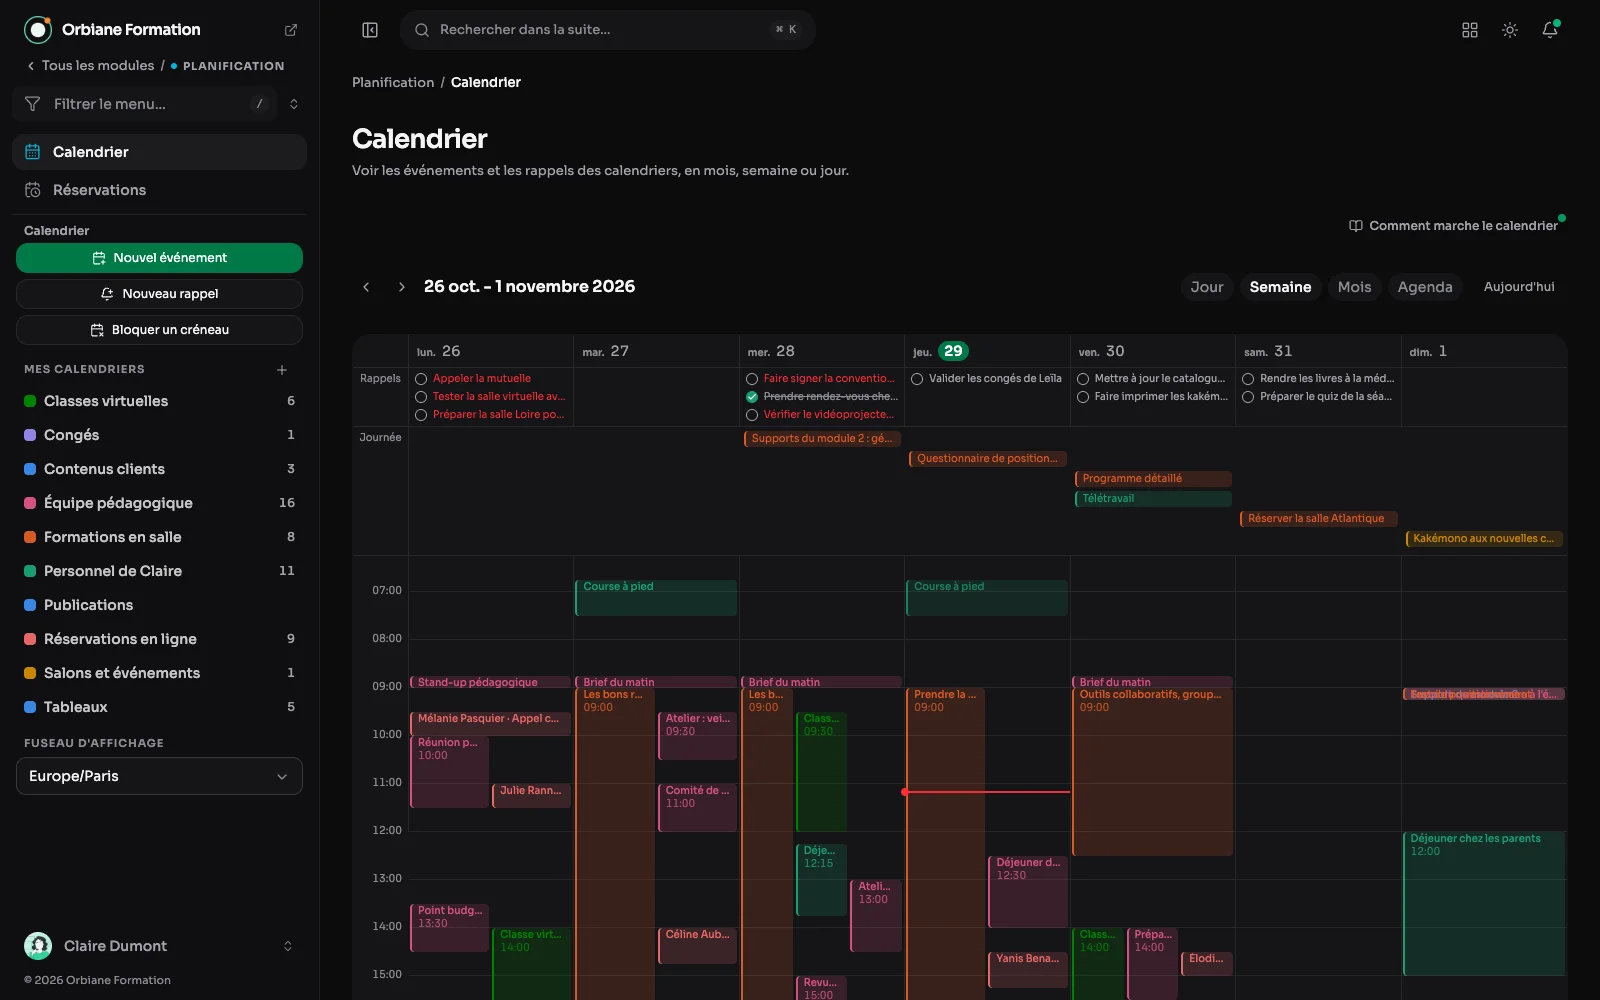Click Planification in the breadcrumb

click(393, 82)
